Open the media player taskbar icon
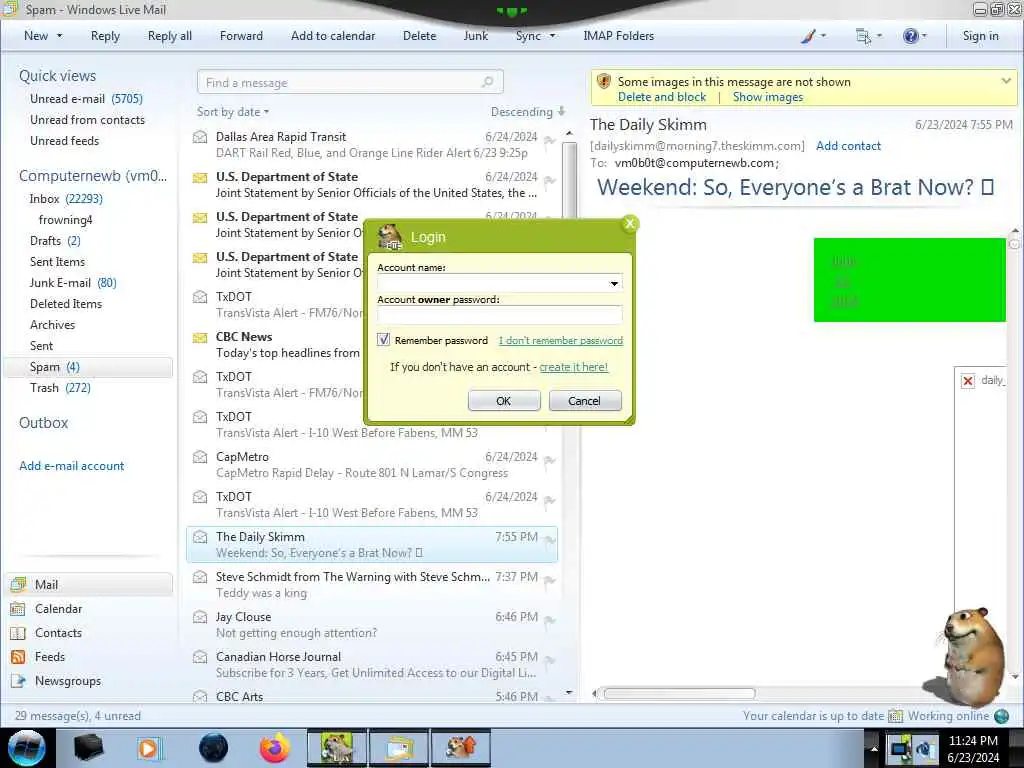 (x=149, y=748)
